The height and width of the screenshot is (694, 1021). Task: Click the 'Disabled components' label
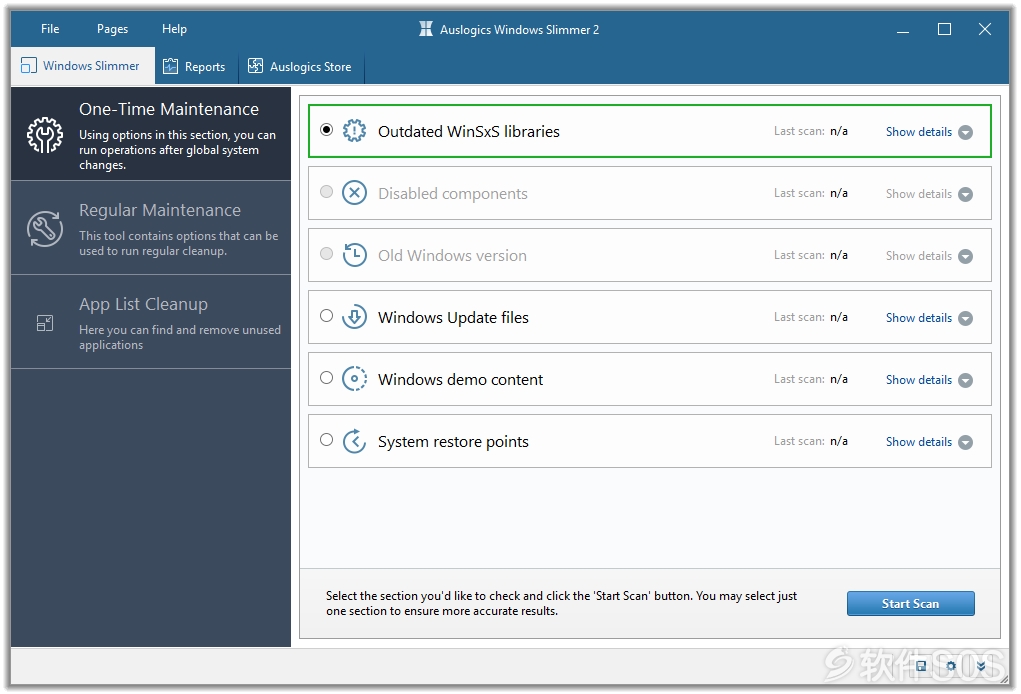(x=453, y=193)
